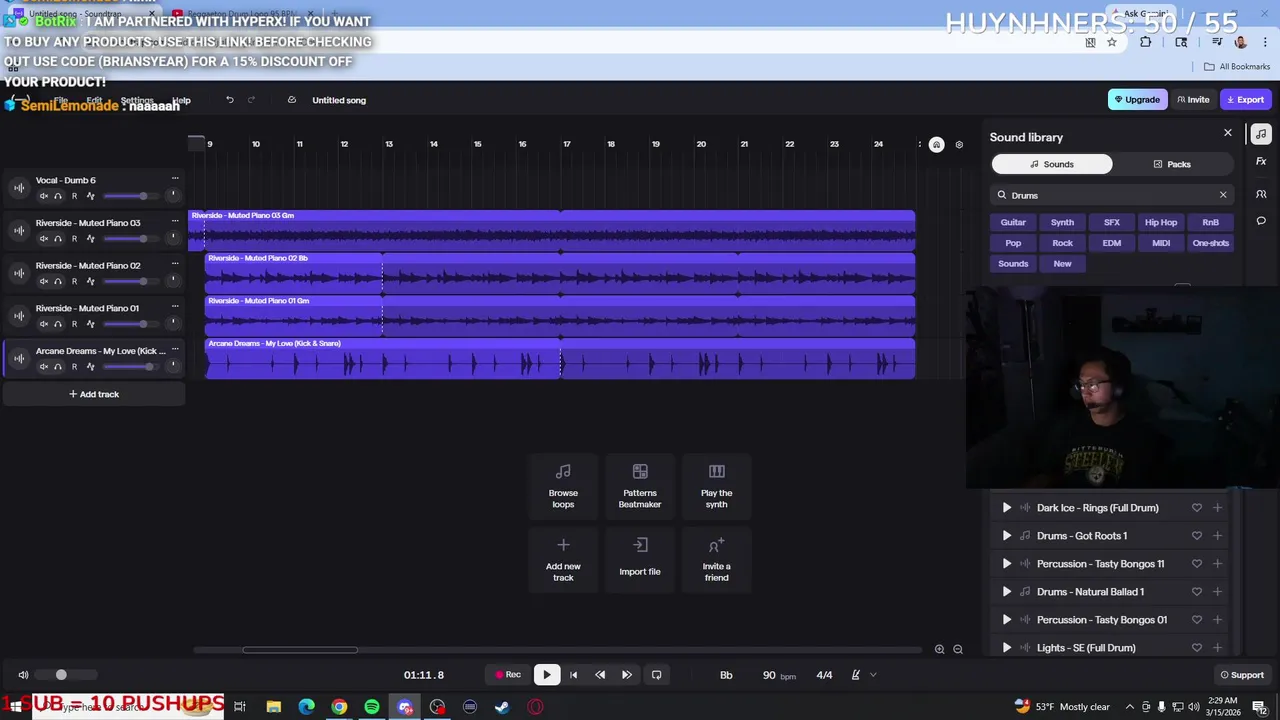Open Riverside - Muted Piano 01 track options menu
Image resolution: width=1280 pixels, height=720 pixels.
coord(175,307)
